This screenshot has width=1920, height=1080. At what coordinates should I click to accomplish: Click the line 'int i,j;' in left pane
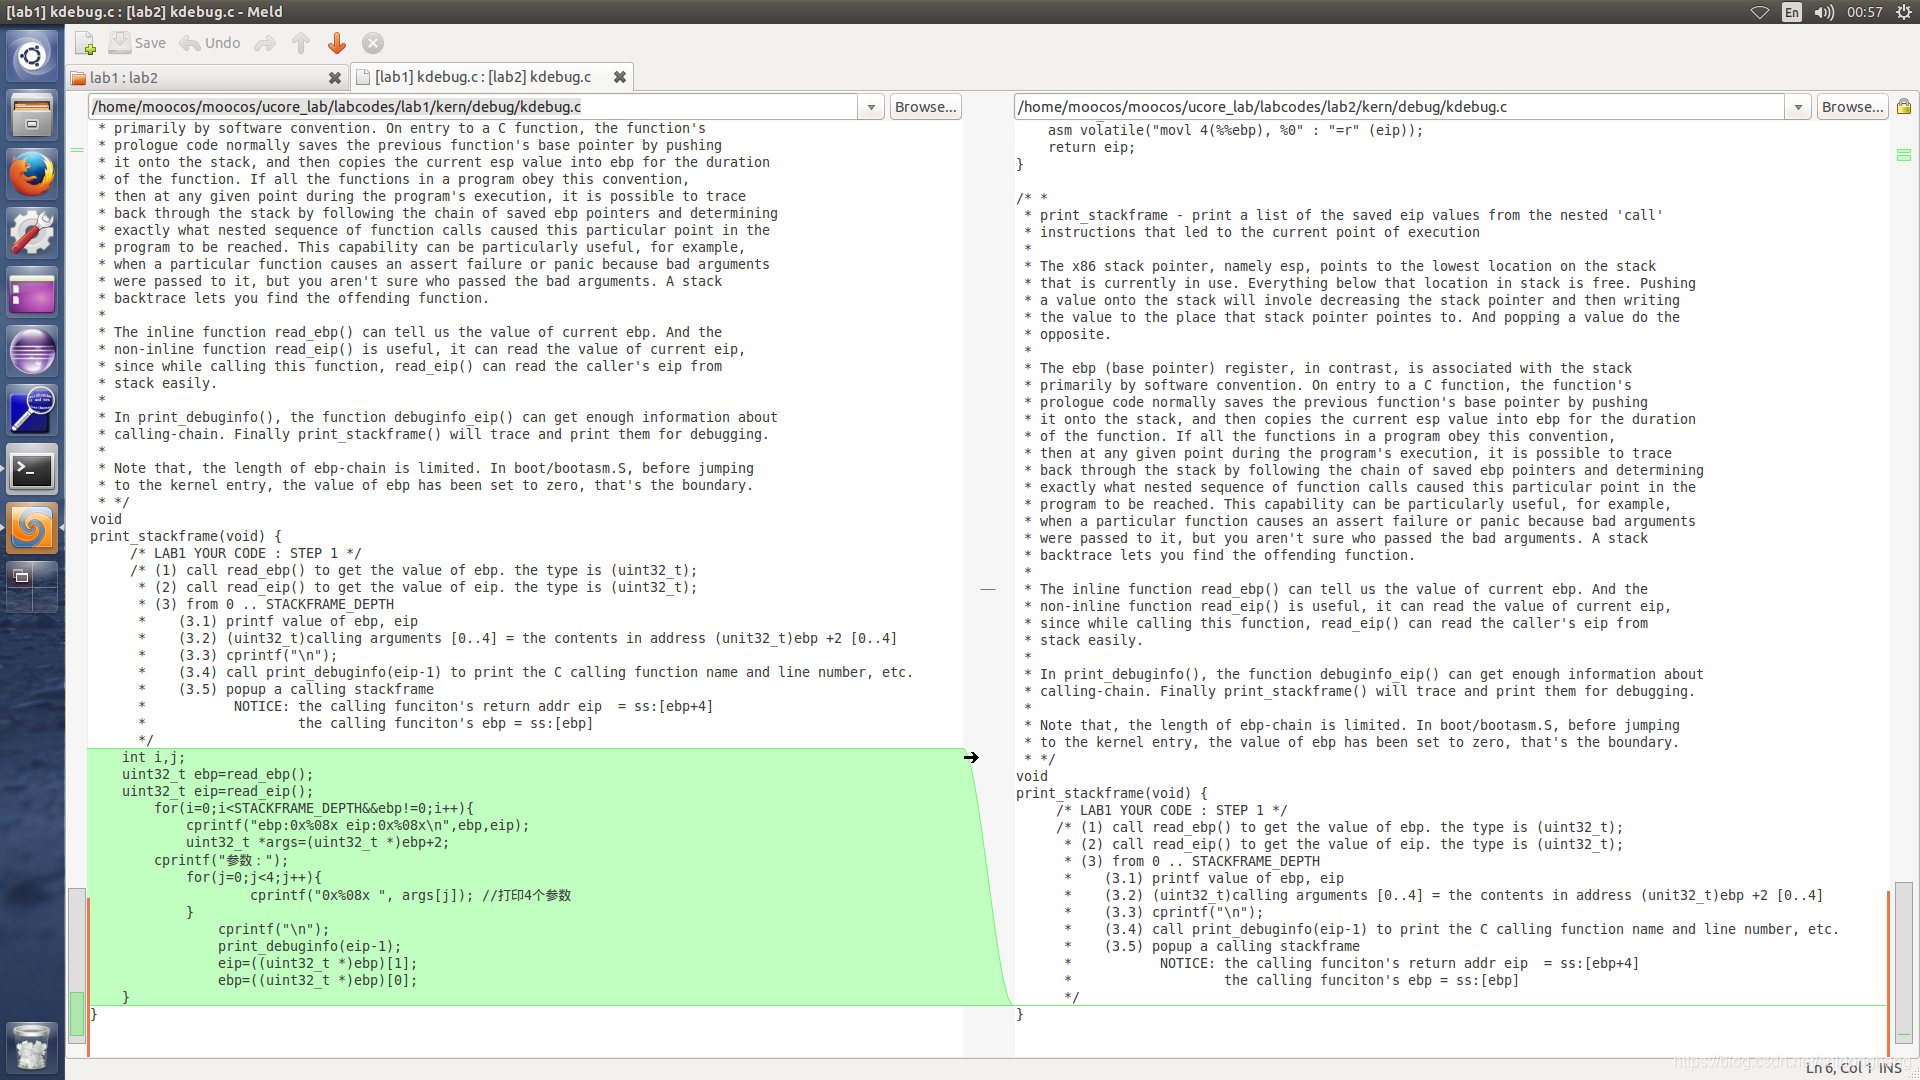point(153,757)
